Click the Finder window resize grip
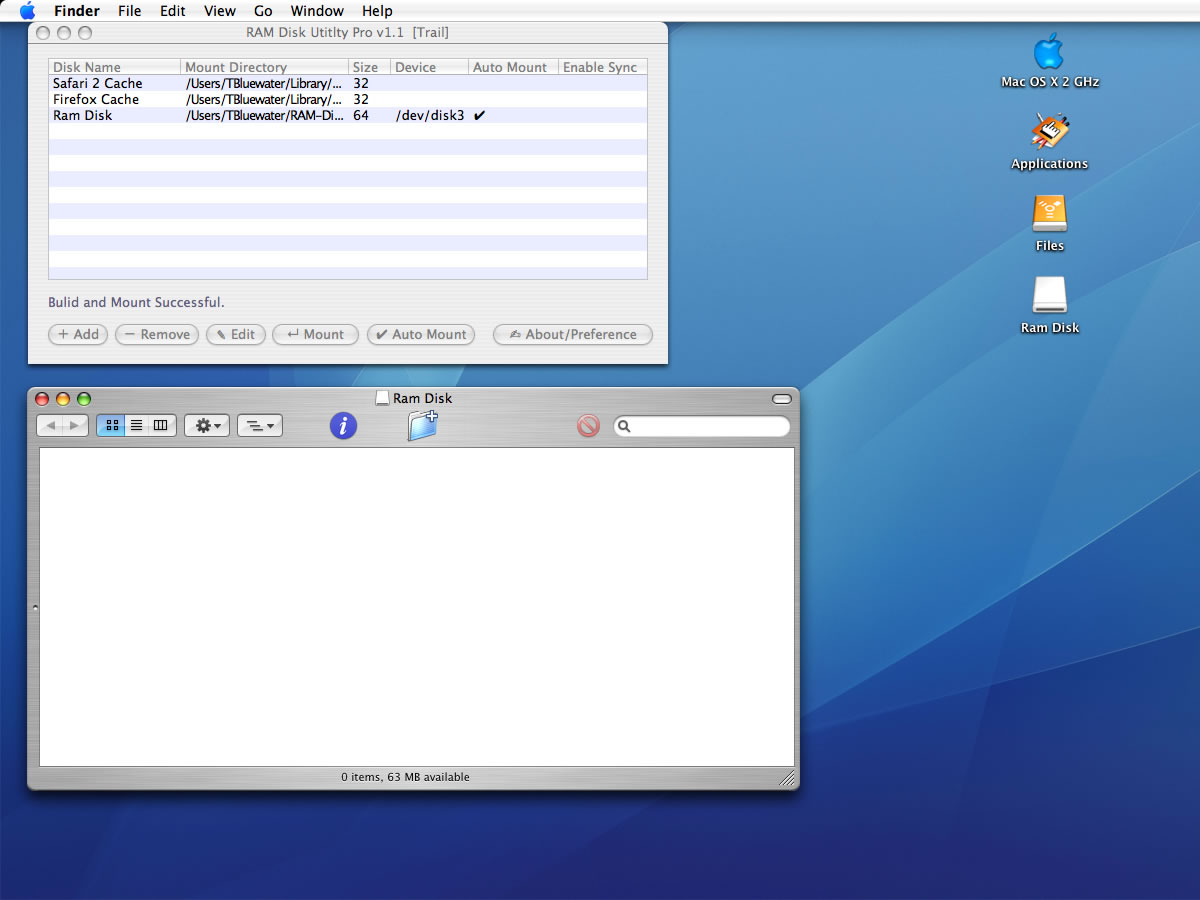The width and height of the screenshot is (1200, 900). coord(787,777)
